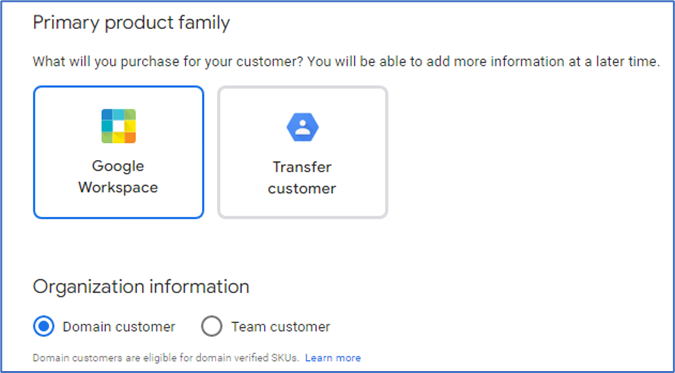This screenshot has width=675, height=373.
Task: Click the Primary product family heading
Action: pyautogui.click(x=131, y=22)
